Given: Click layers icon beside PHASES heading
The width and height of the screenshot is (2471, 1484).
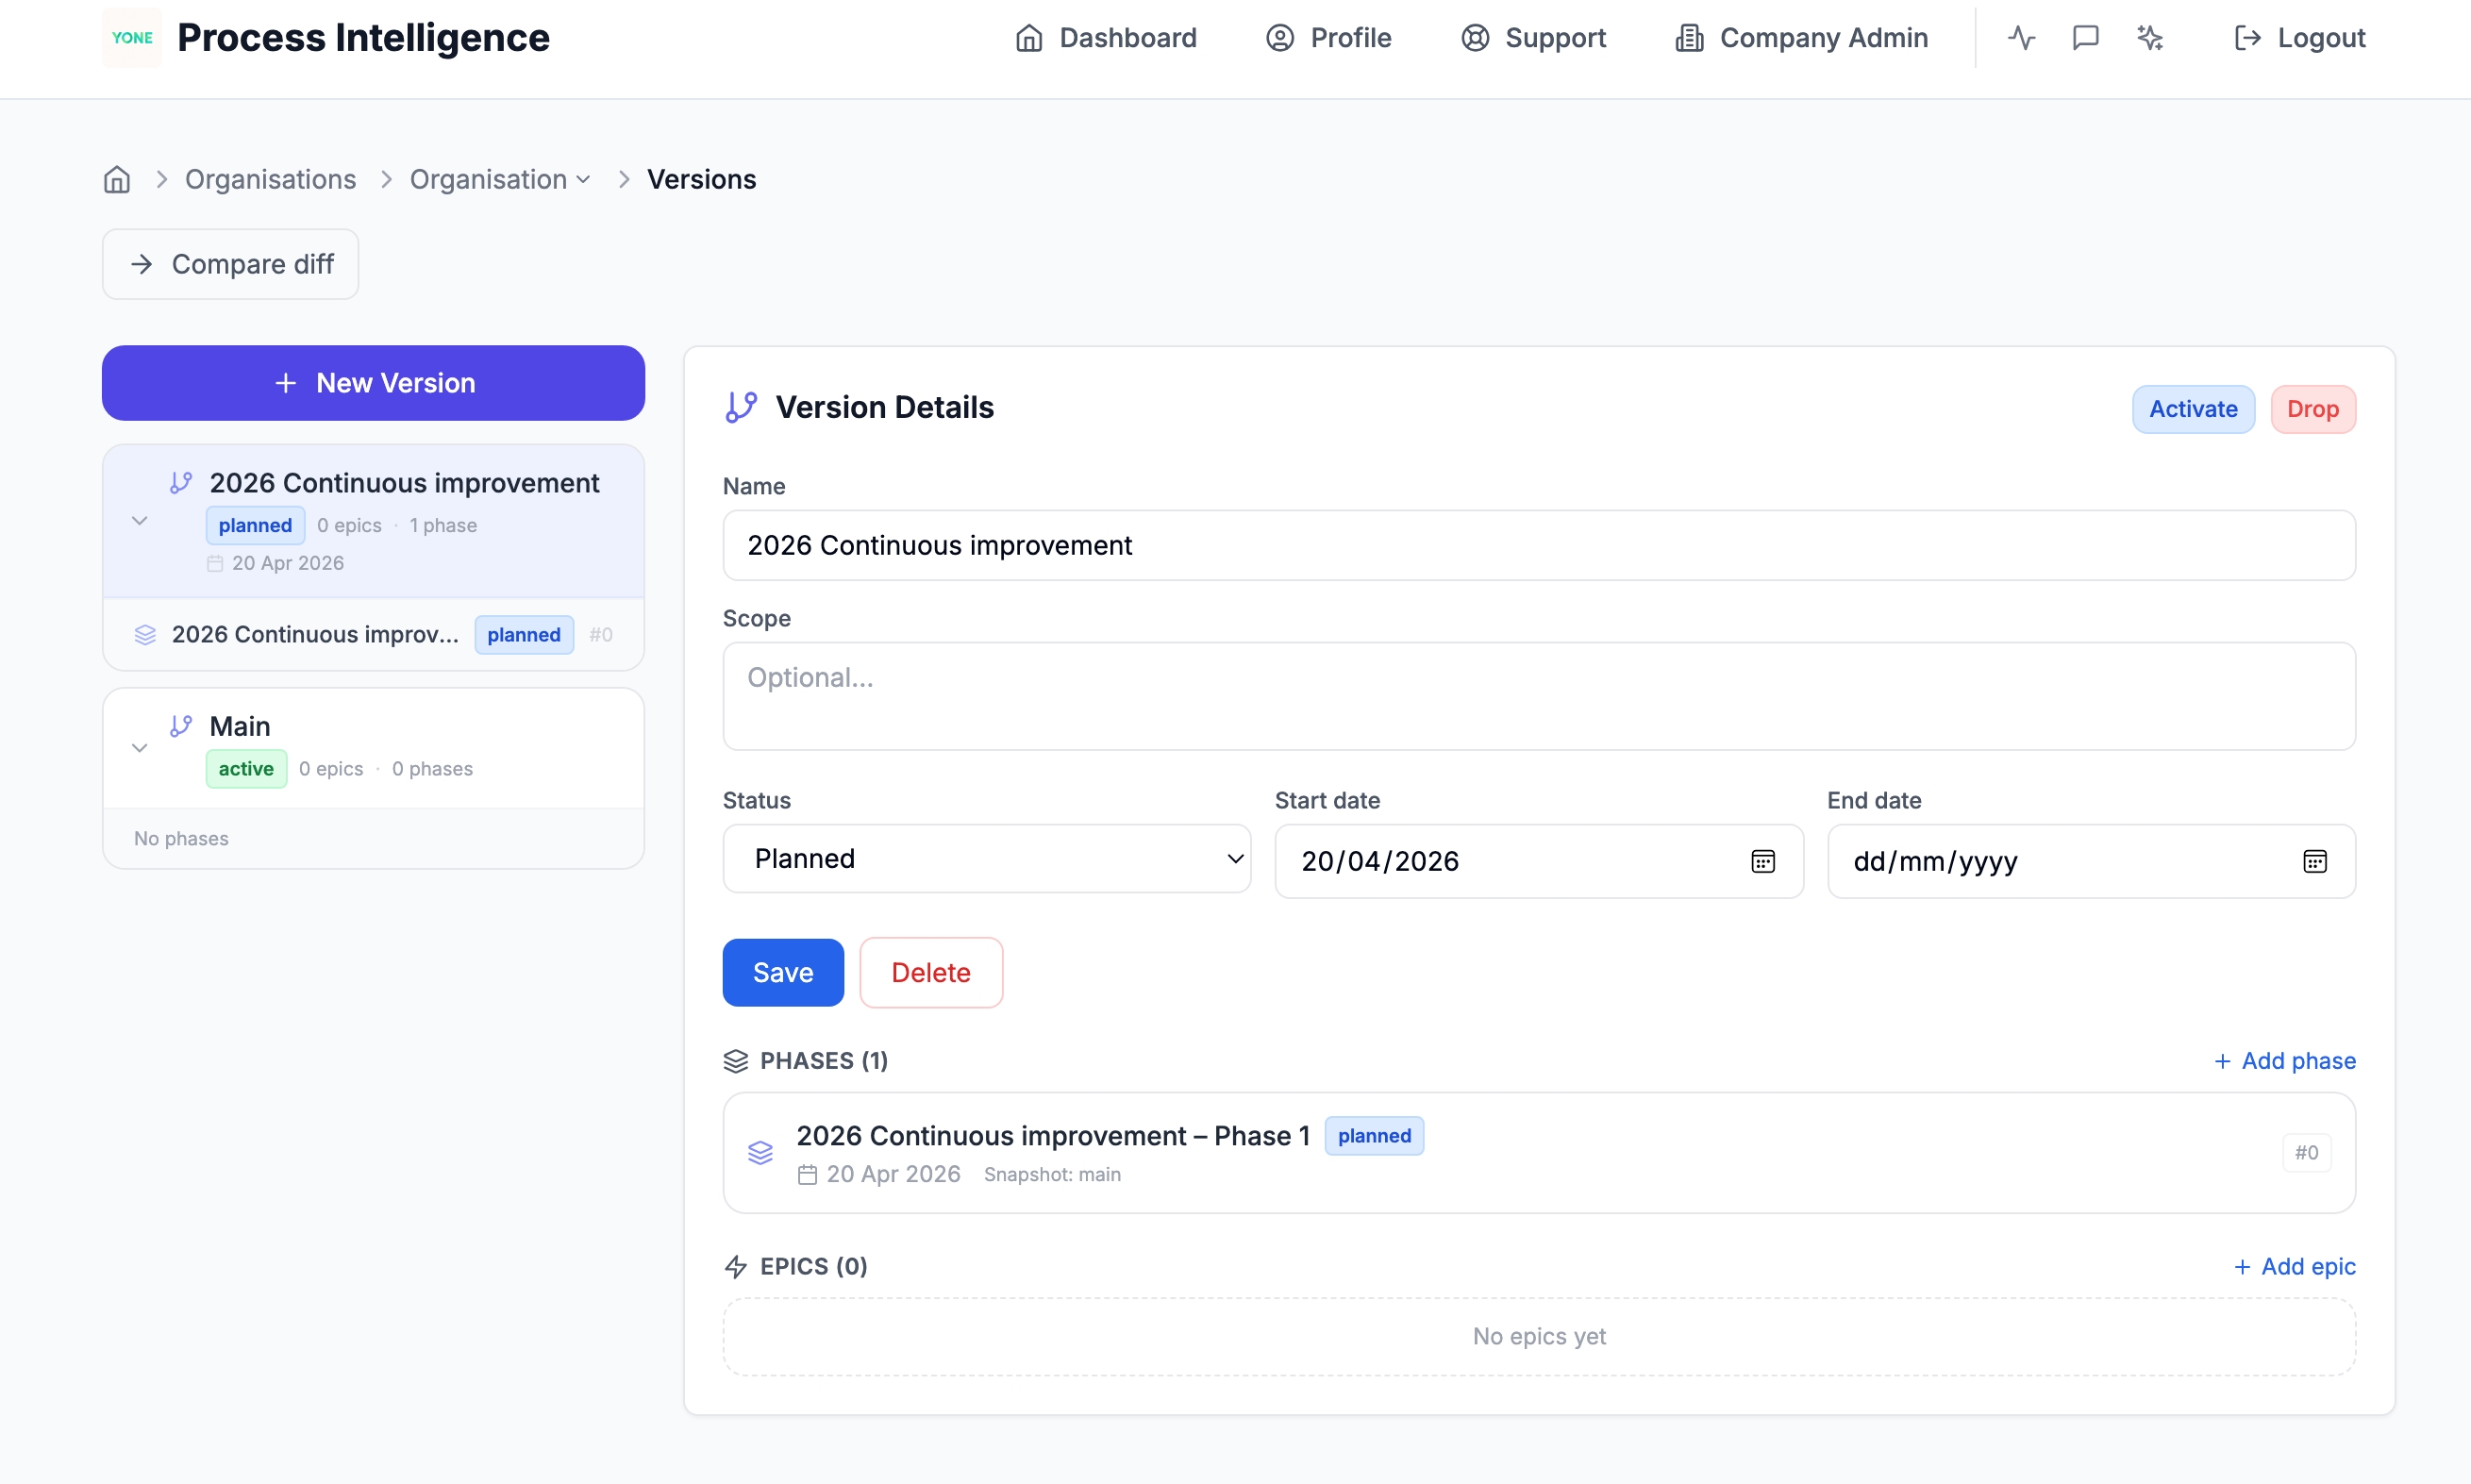Looking at the screenshot, I should [736, 1061].
